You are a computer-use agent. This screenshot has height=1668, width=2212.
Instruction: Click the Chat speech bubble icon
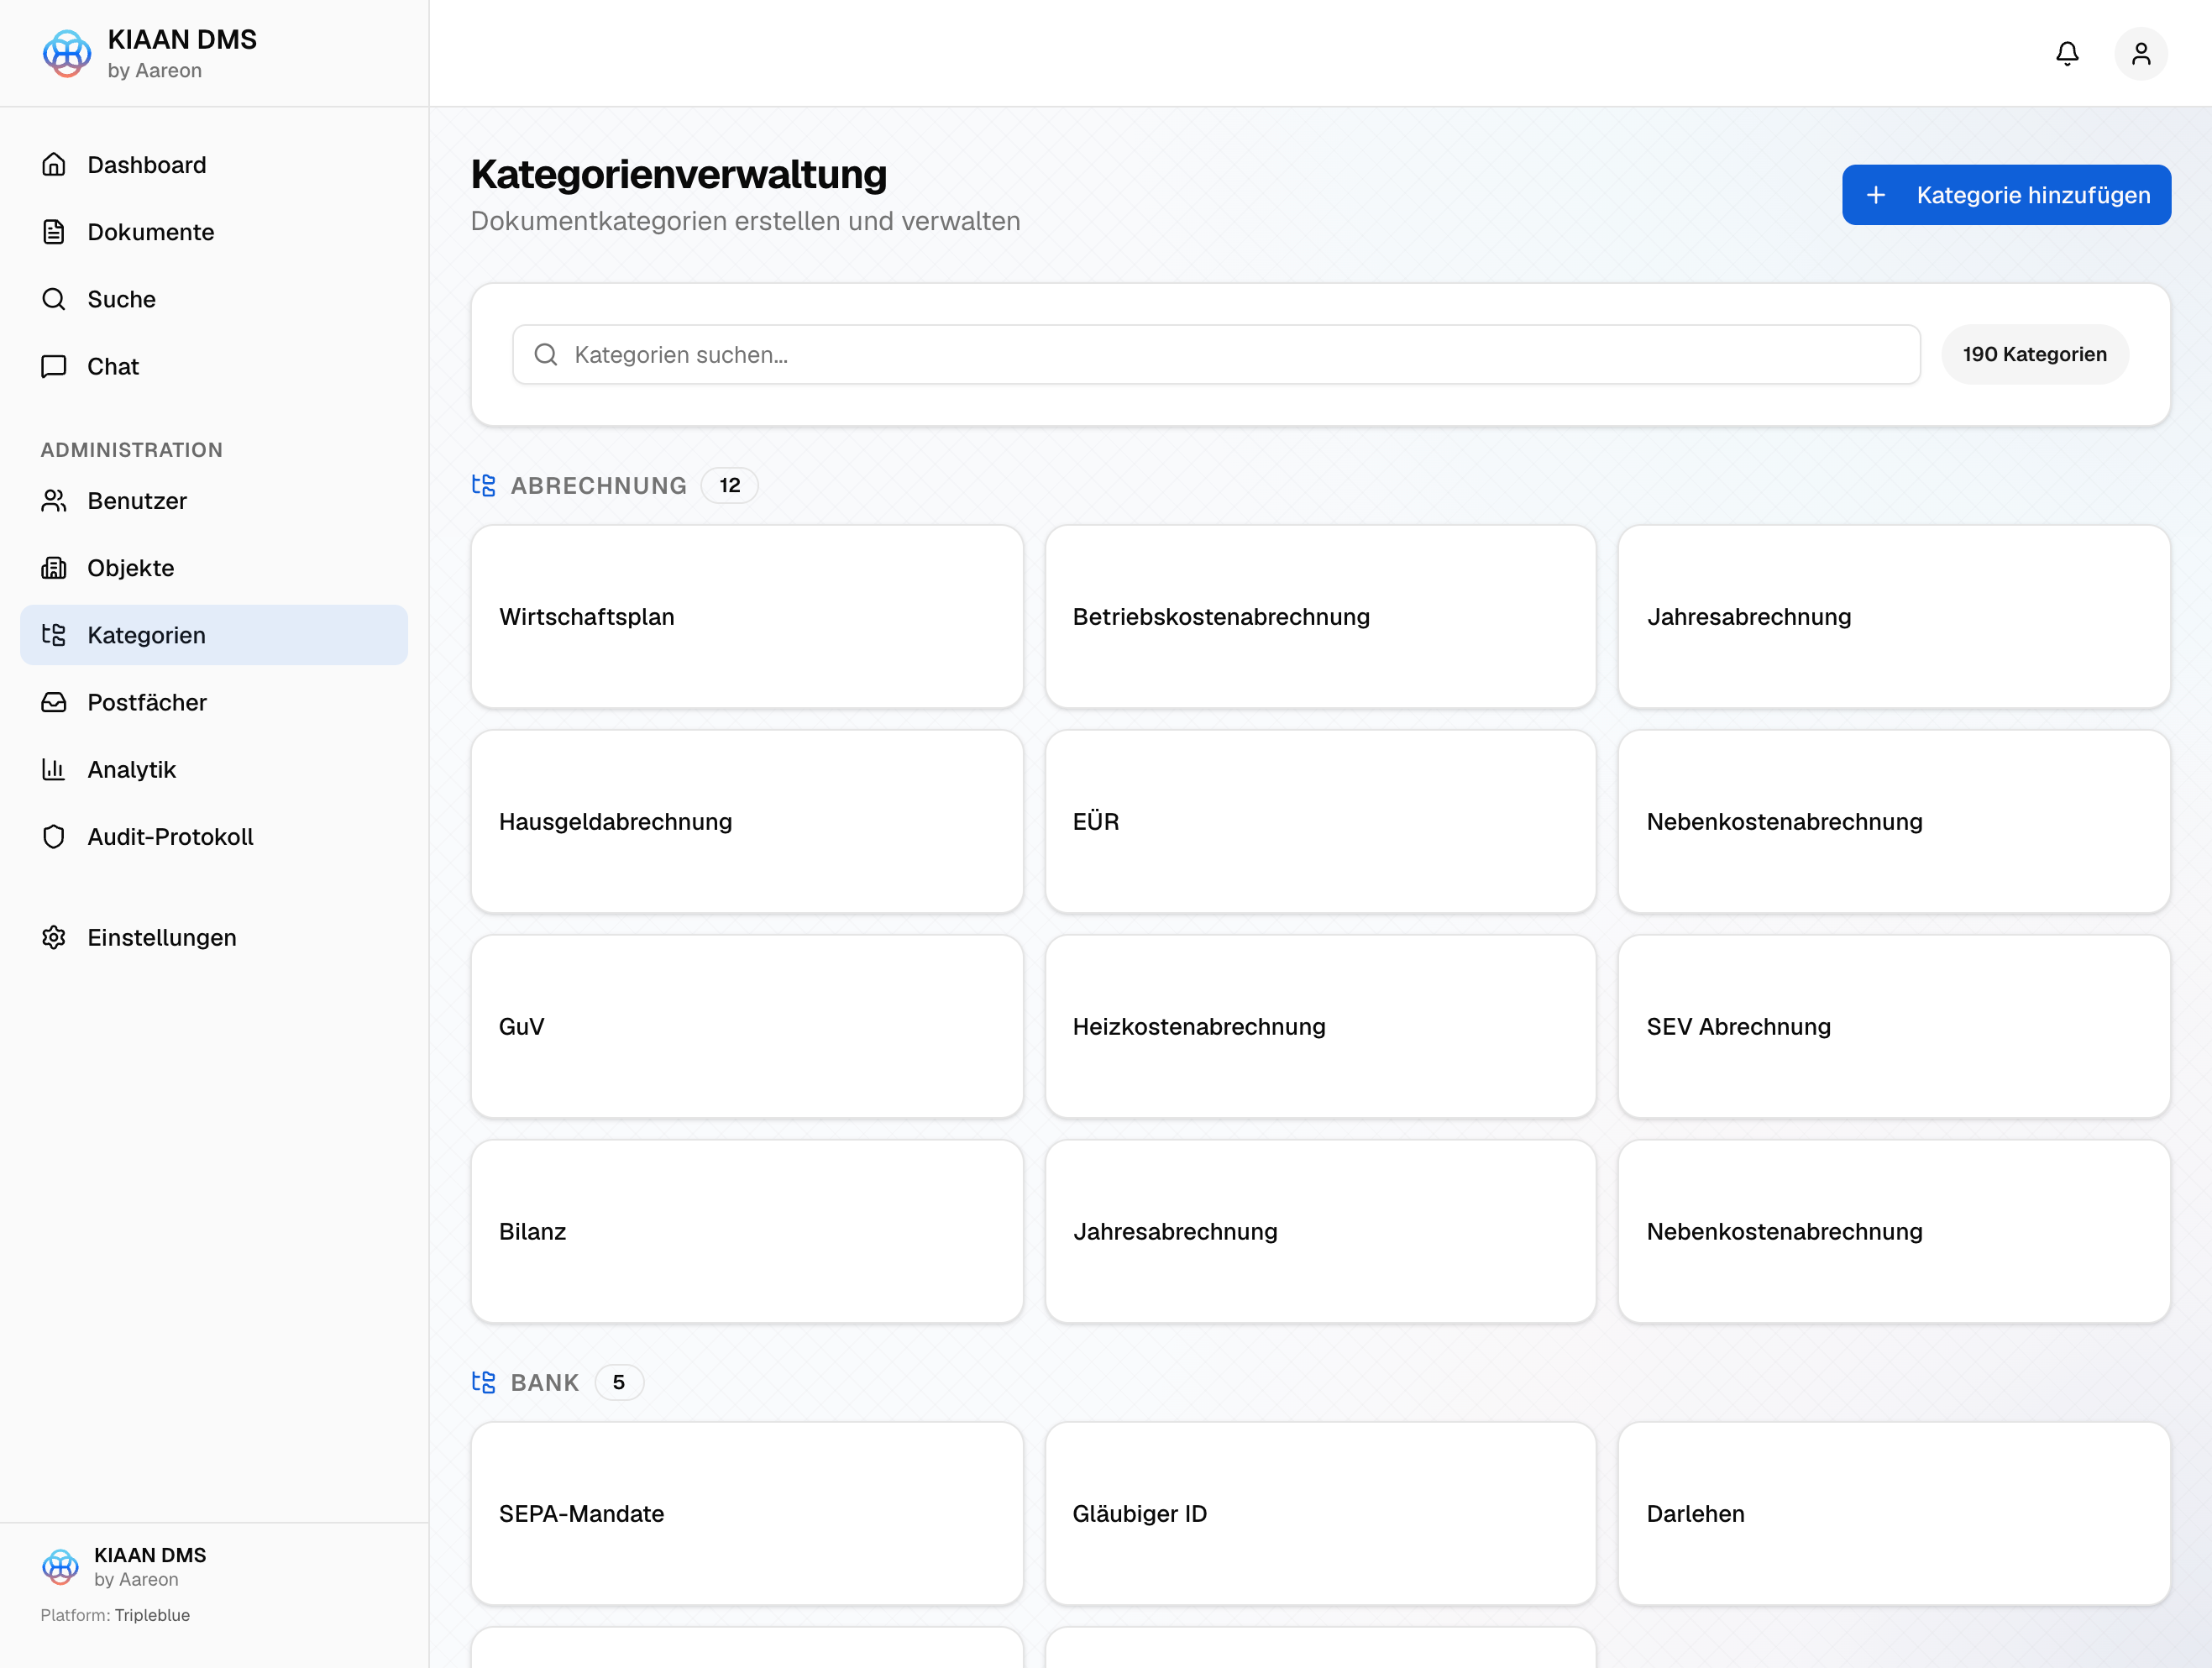pyautogui.click(x=54, y=366)
